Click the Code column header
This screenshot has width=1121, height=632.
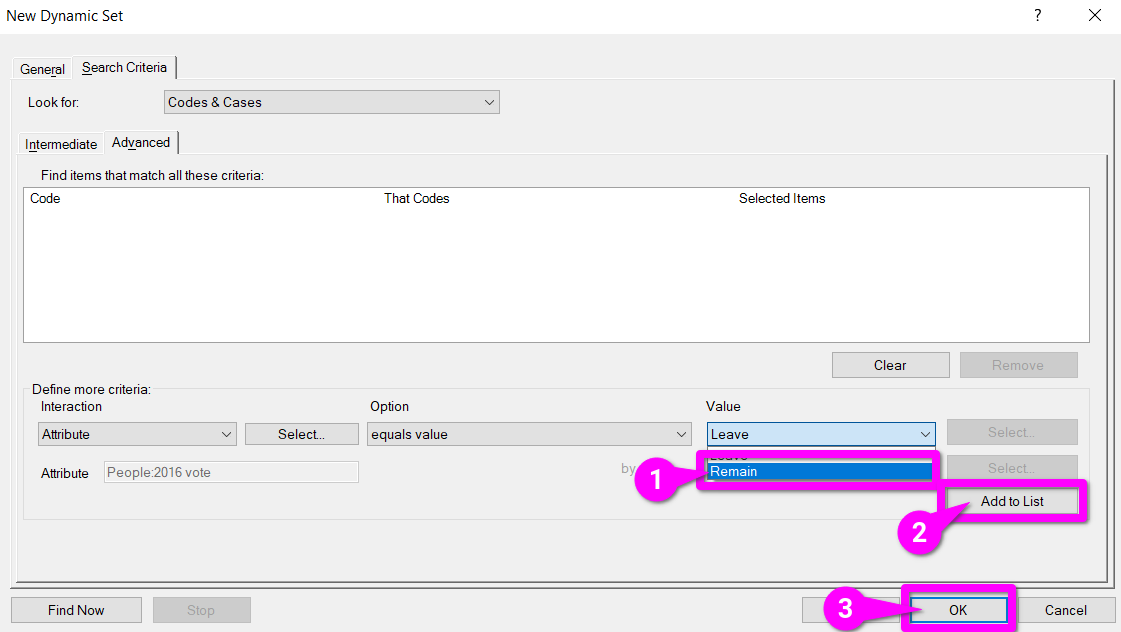pos(46,199)
